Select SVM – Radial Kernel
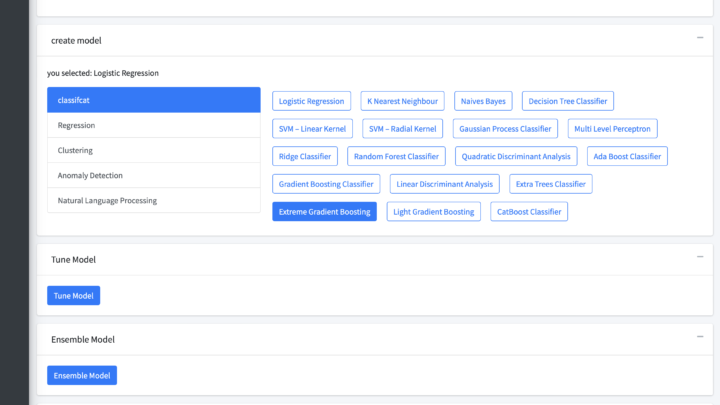The height and width of the screenshot is (405, 720). [402, 129]
